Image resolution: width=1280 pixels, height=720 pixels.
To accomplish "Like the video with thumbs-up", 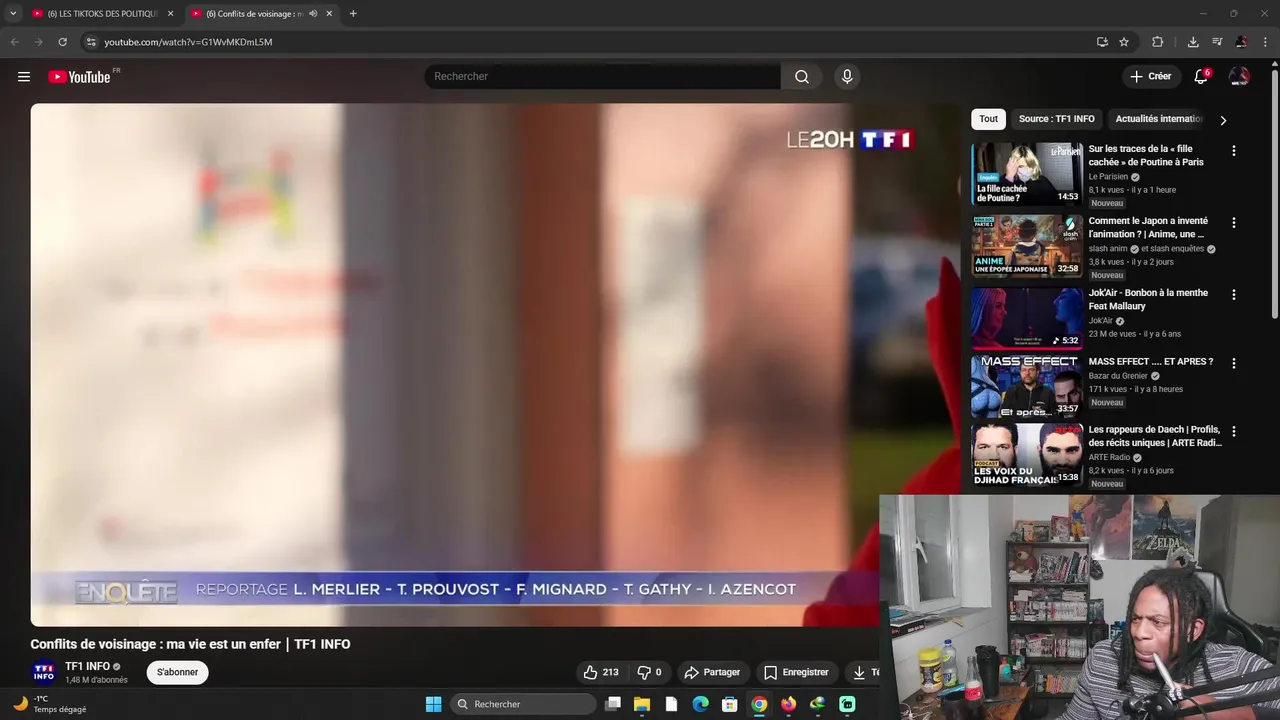I will [x=600, y=672].
